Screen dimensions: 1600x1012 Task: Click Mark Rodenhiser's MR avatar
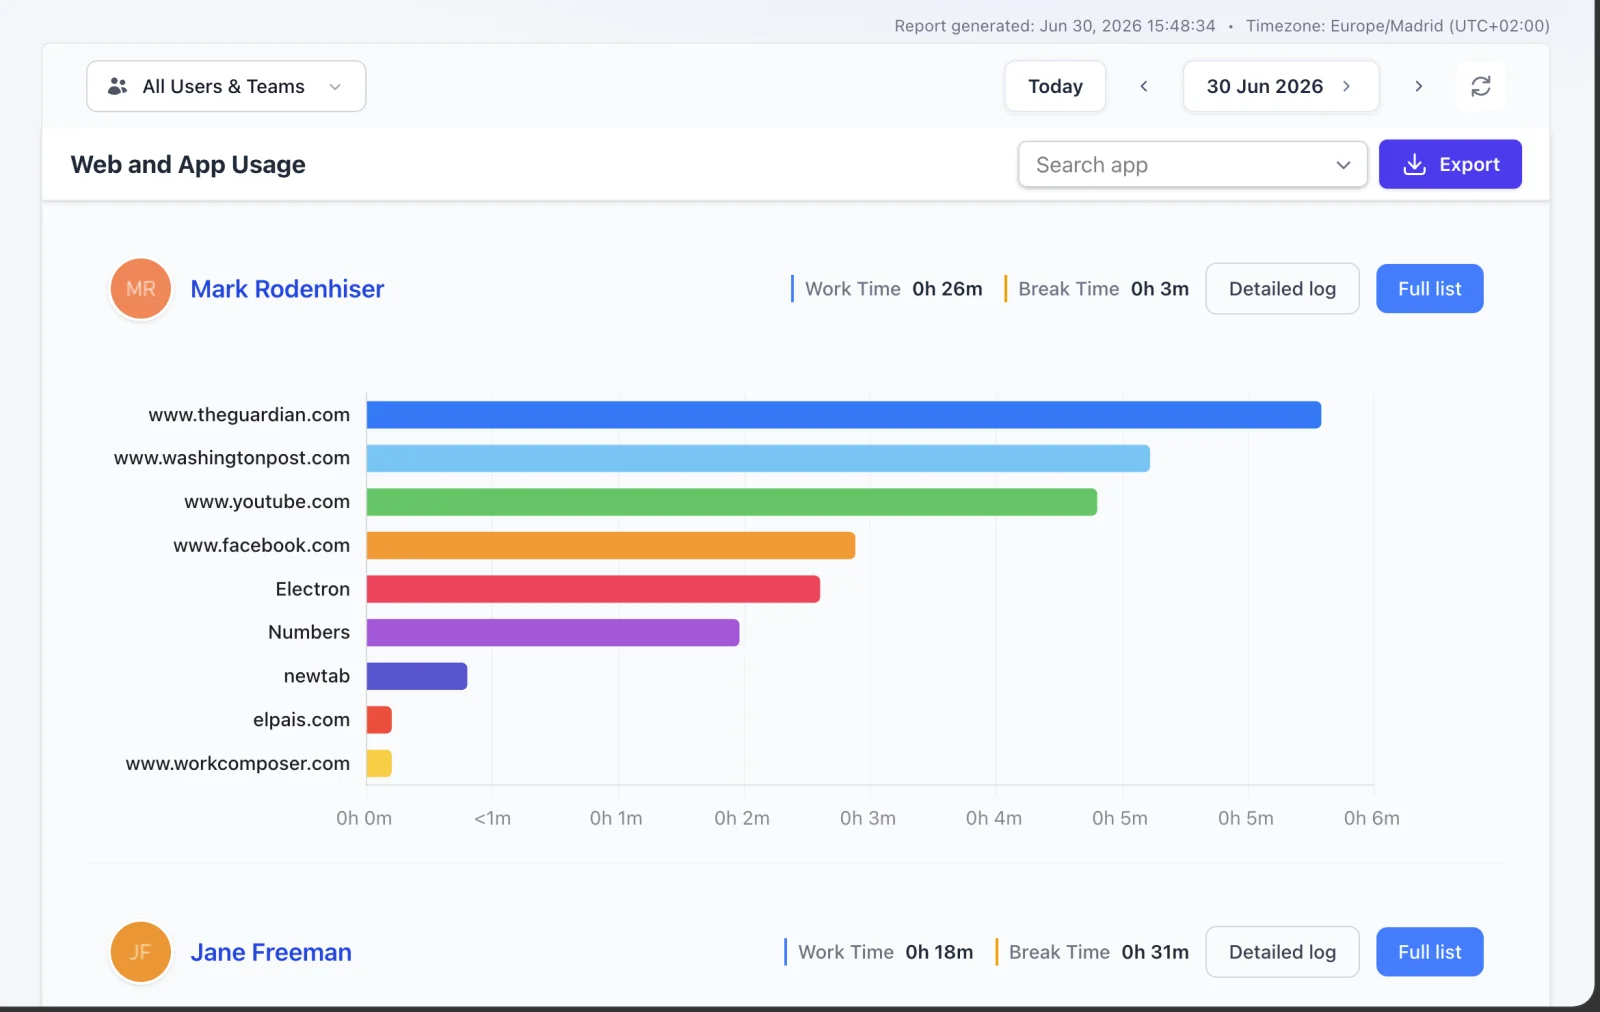pos(141,289)
